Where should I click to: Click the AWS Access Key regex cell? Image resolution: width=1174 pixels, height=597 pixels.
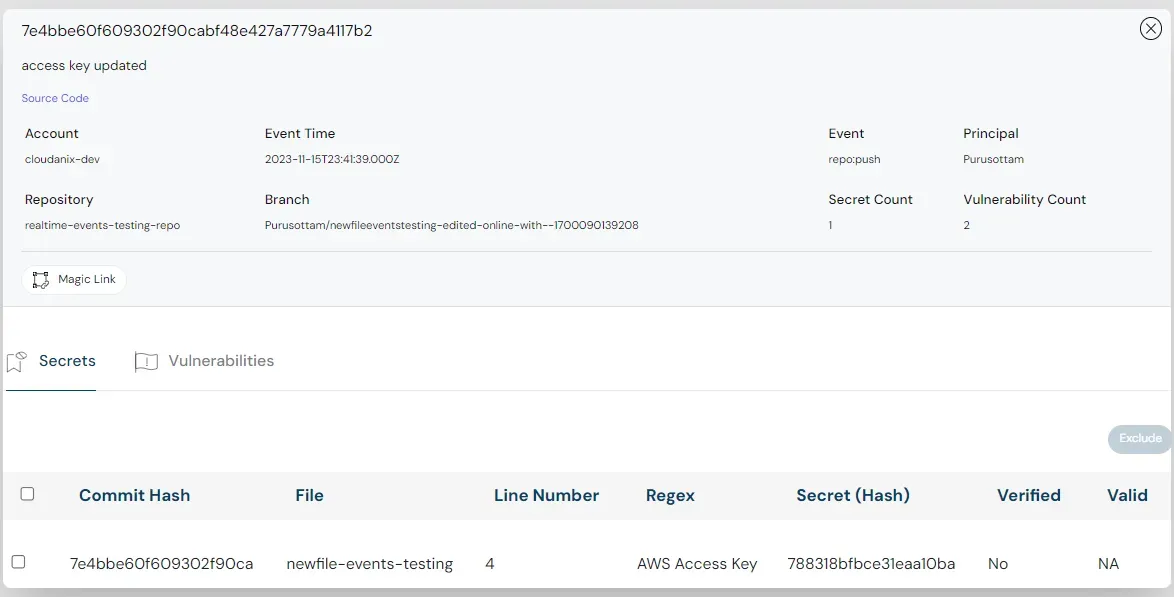point(697,564)
